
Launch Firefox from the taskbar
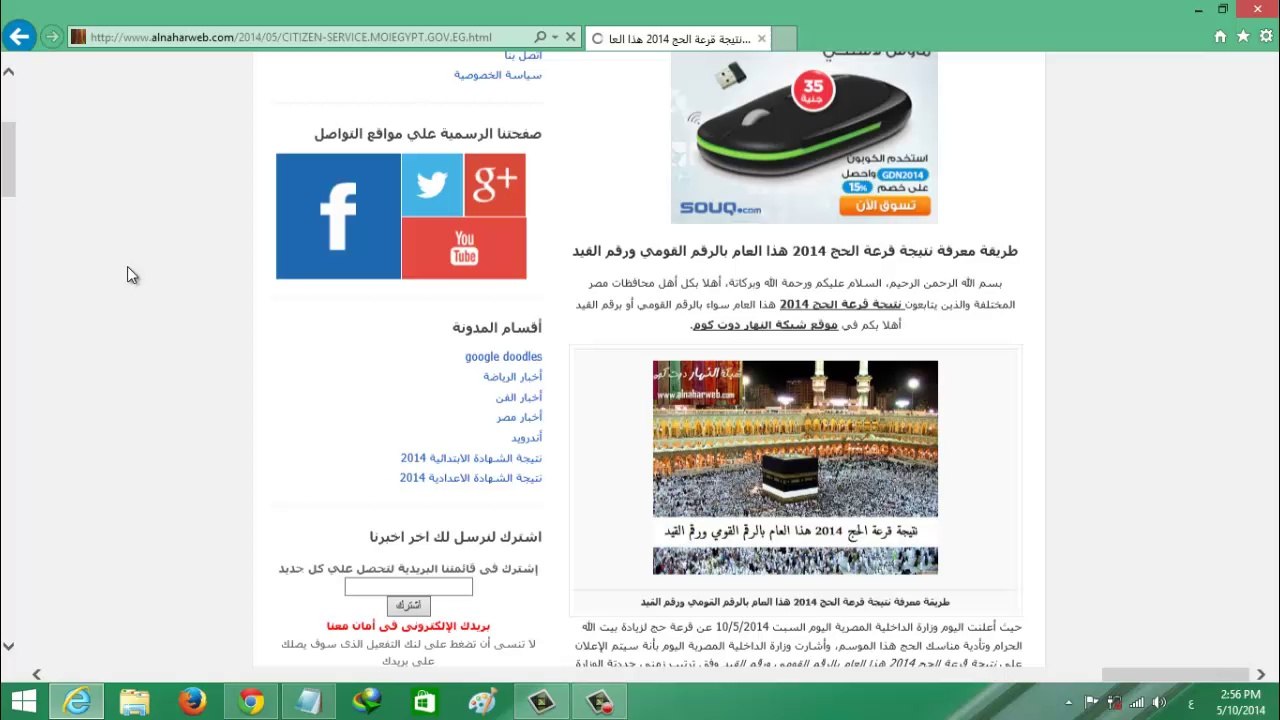click(x=192, y=701)
